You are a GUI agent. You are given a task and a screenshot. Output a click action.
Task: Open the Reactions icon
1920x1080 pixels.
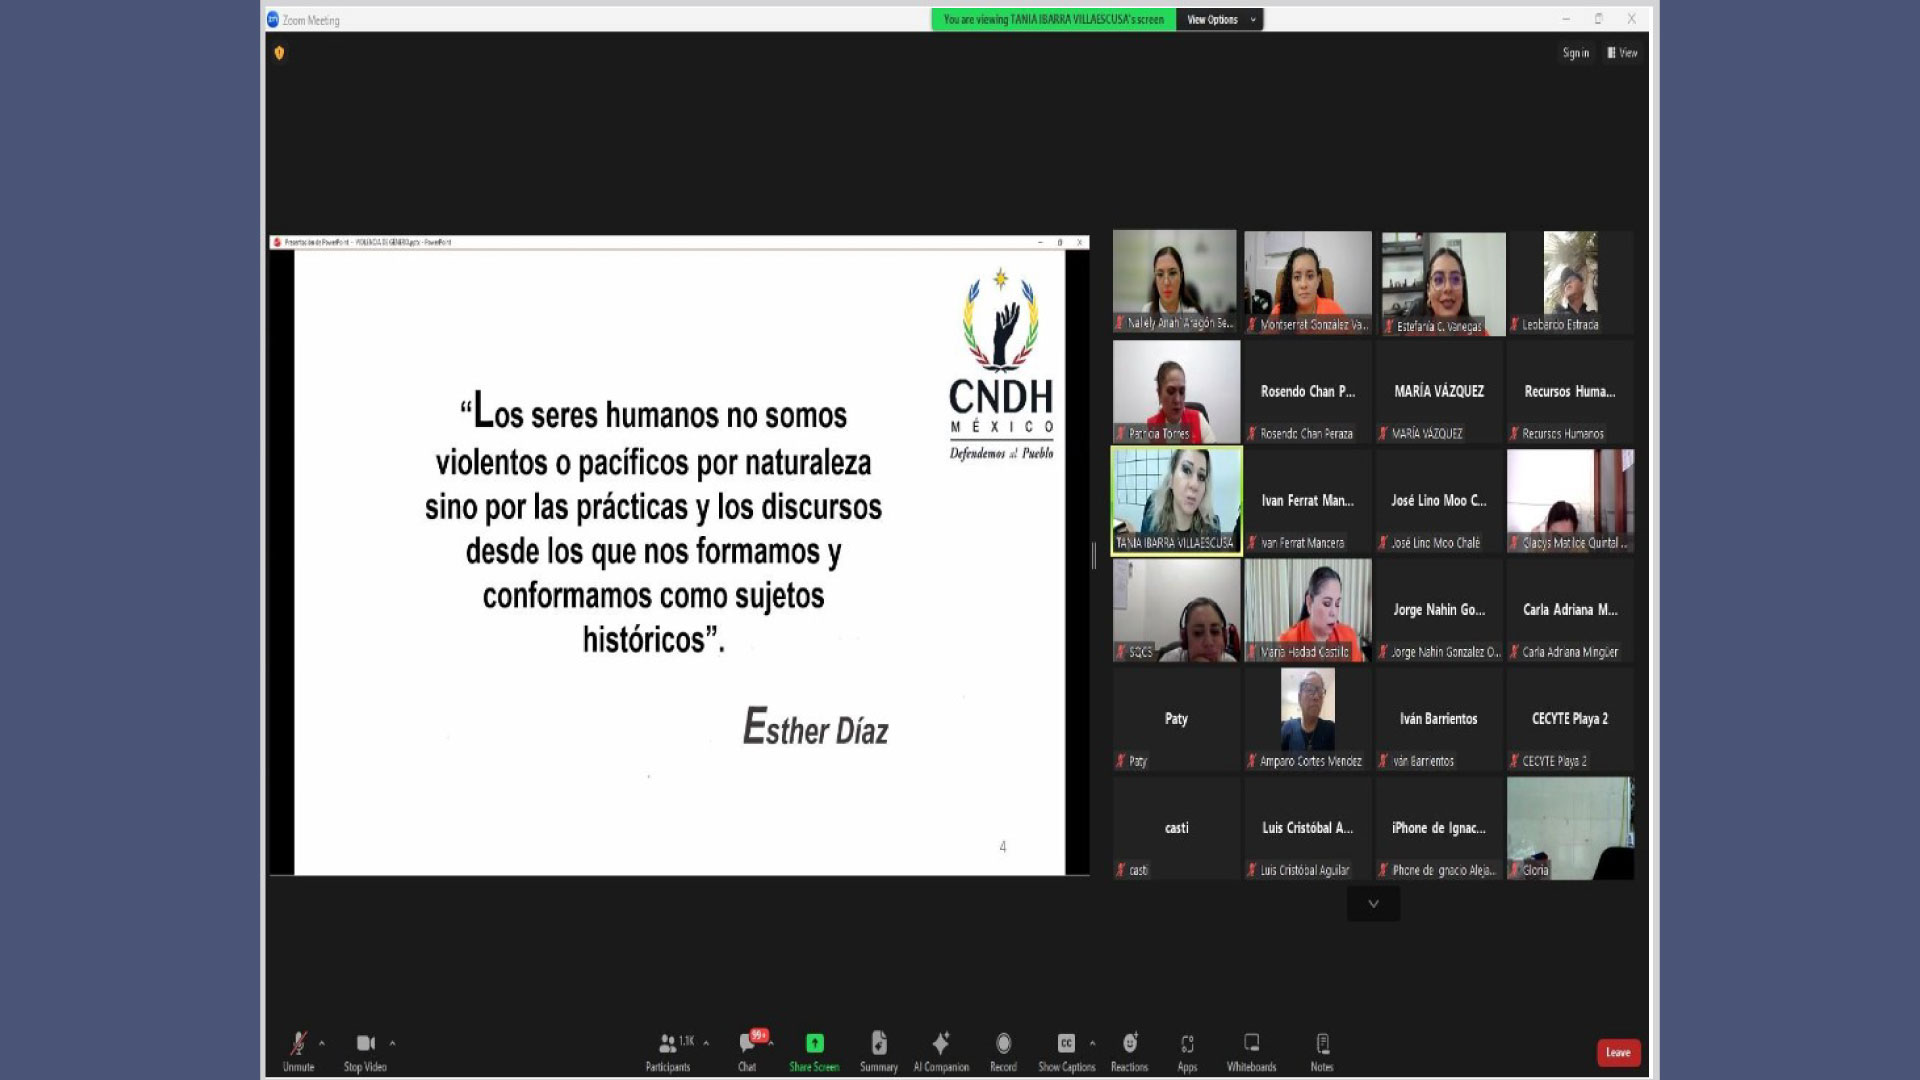[x=1129, y=1044]
